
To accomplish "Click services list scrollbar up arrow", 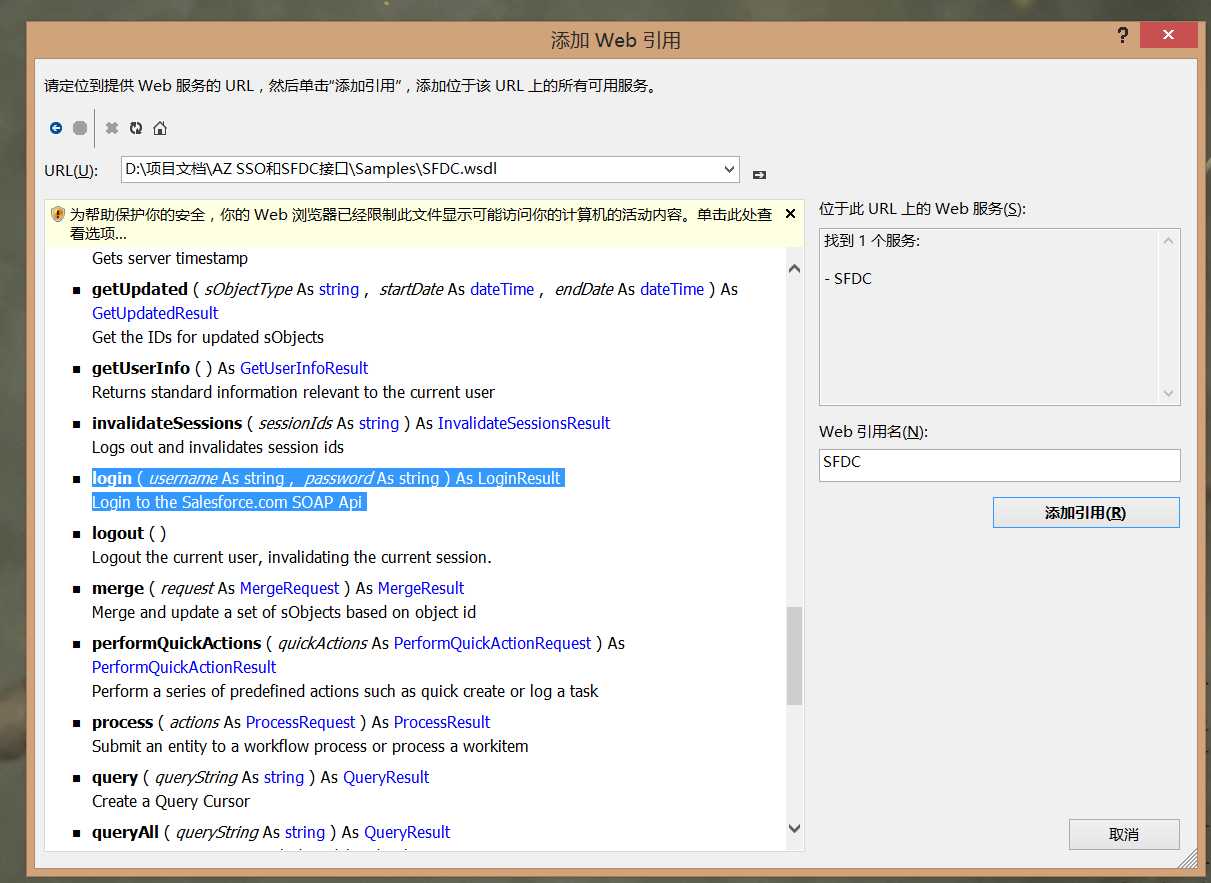I will (x=1169, y=242).
